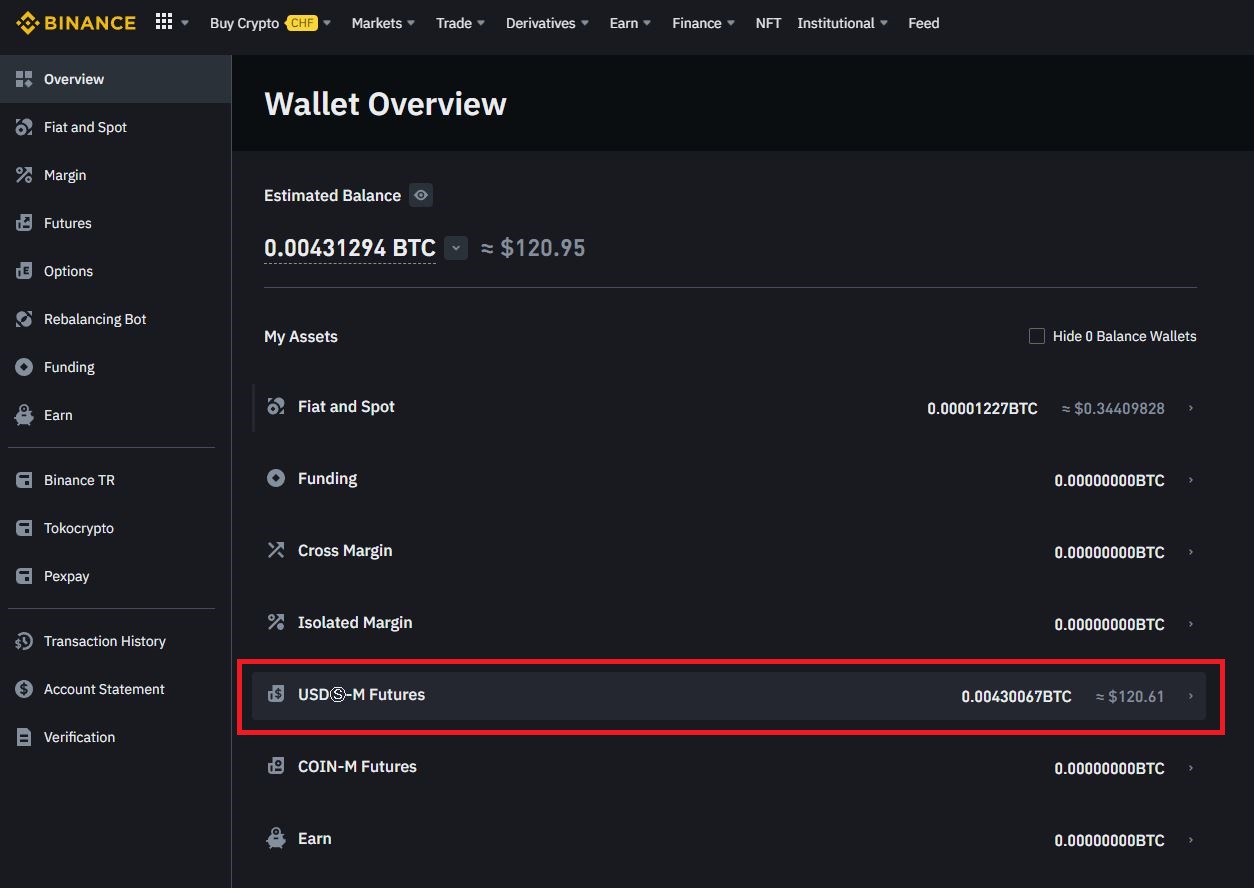Expand the Buy Crypto dropdown menu
The image size is (1254, 888).
pyautogui.click(x=270, y=23)
